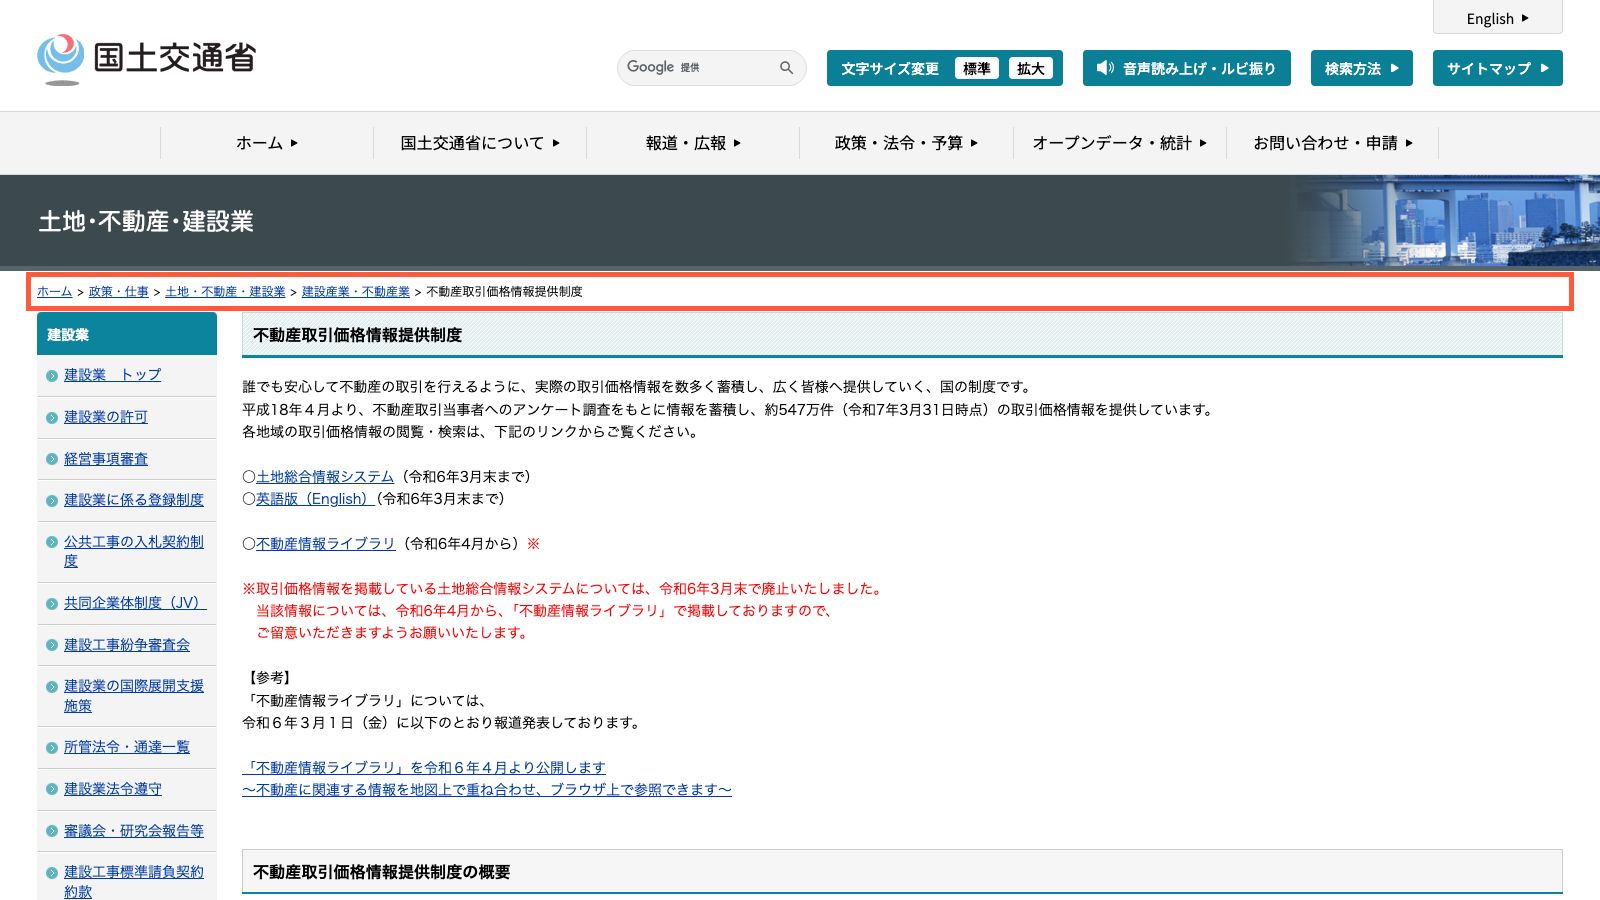
Task: Expand 政策・法令・予算 navigation menu
Action: click(906, 143)
